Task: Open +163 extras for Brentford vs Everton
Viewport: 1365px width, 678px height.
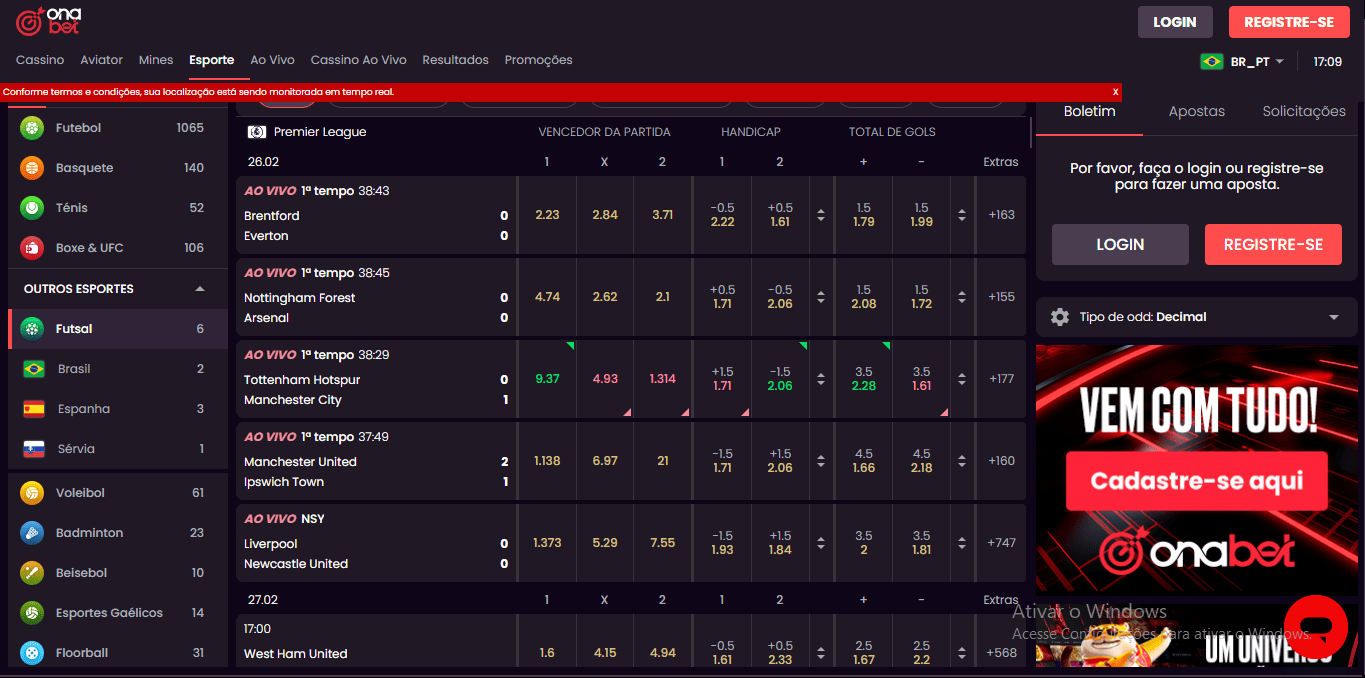Action: pyautogui.click(x=1001, y=215)
